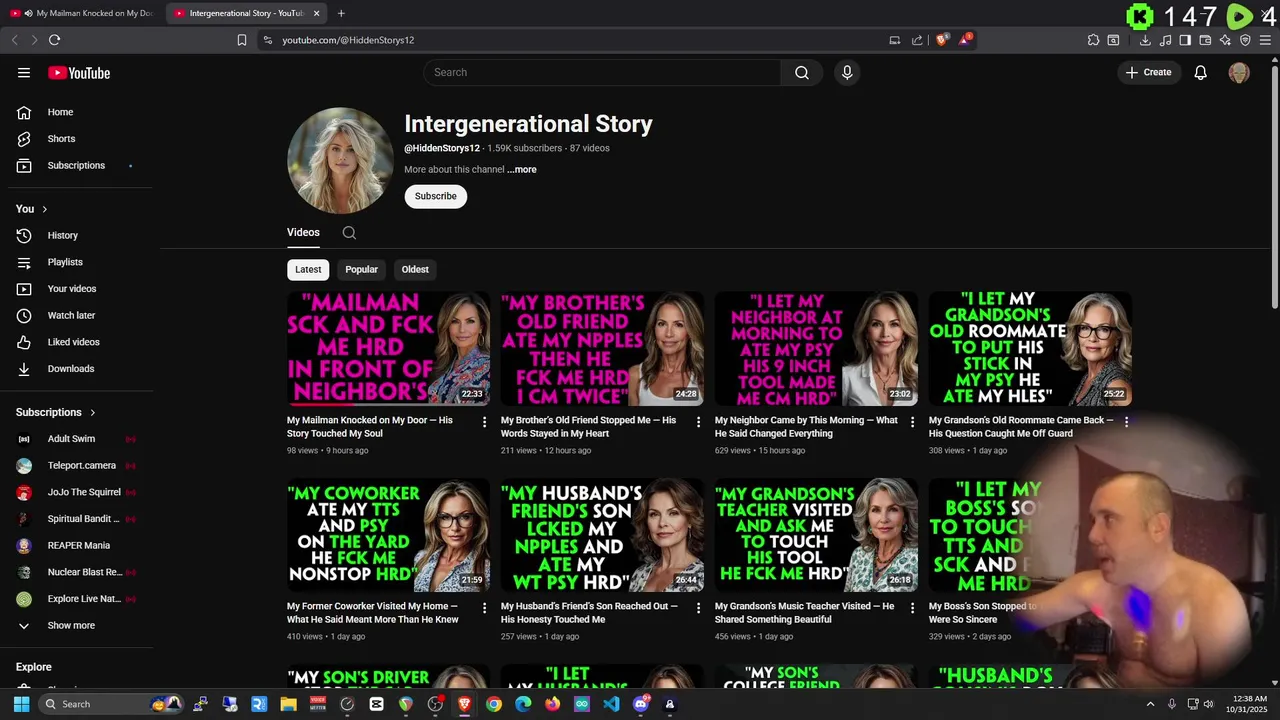Image resolution: width=1280 pixels, height=720 pixels.
Task: Expand channel description with ...more
Action: (522, 170)
